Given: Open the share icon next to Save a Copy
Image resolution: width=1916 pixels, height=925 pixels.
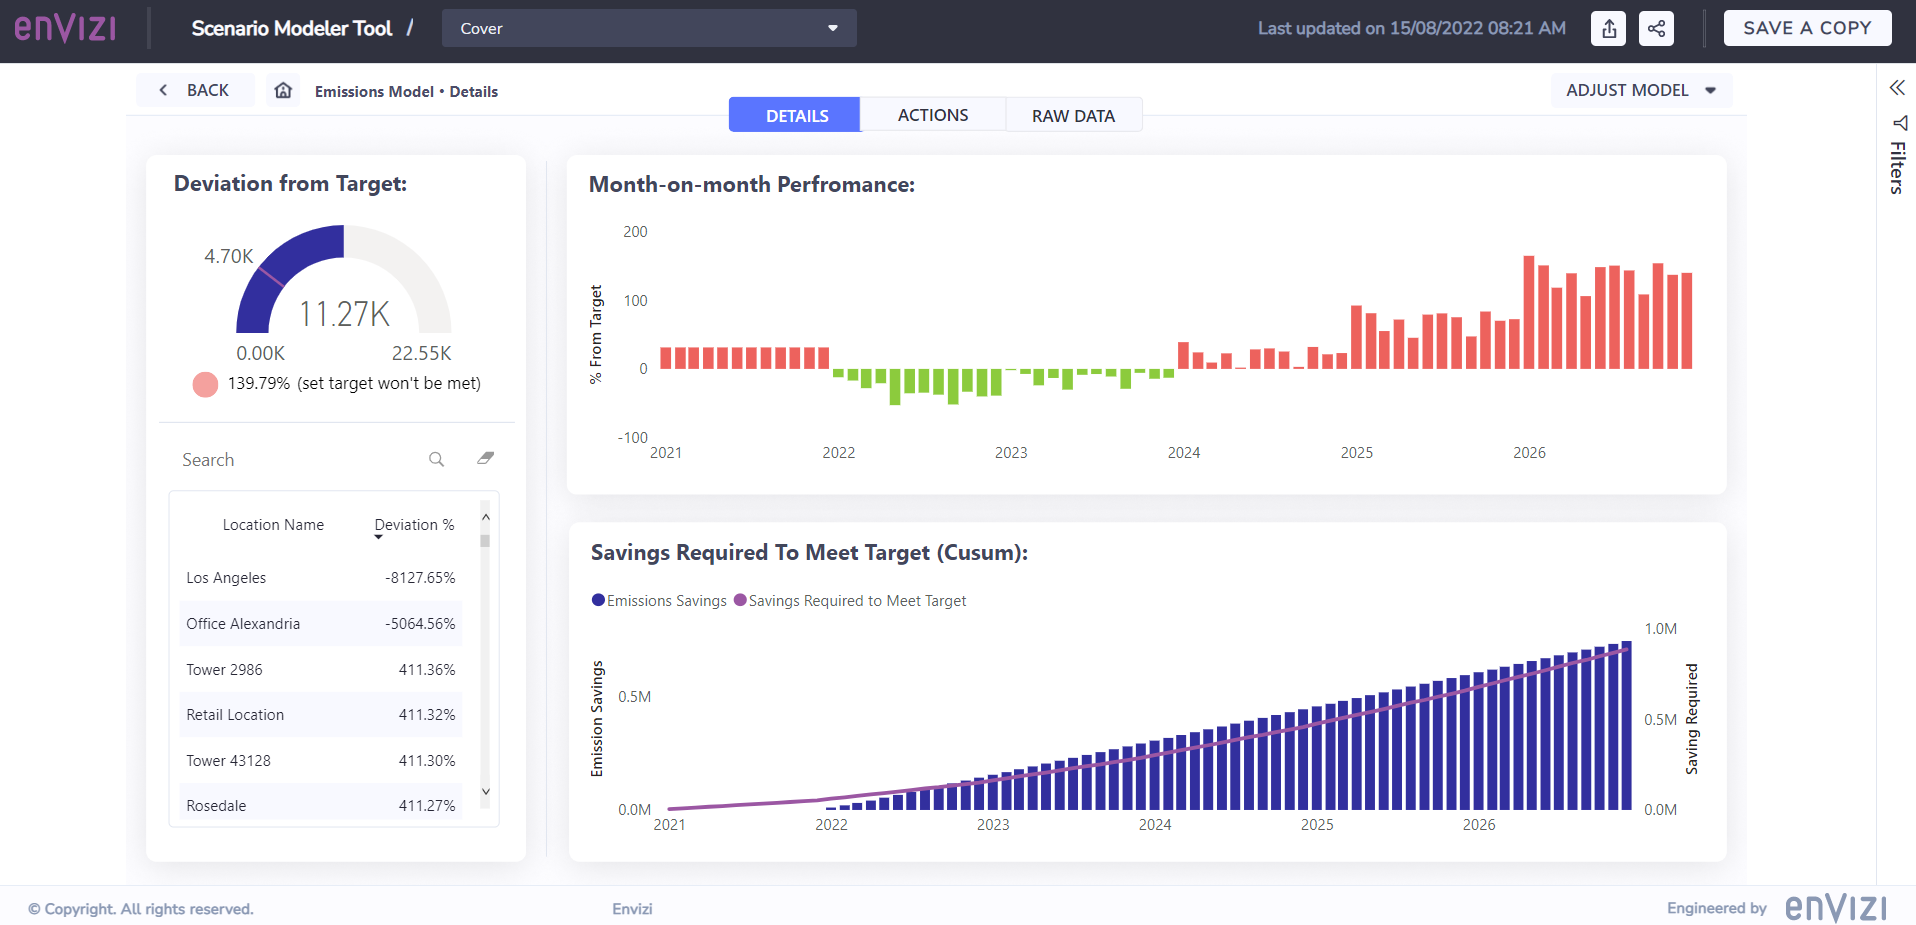Looking at the screenshot, I should [x=1655, y=28].
